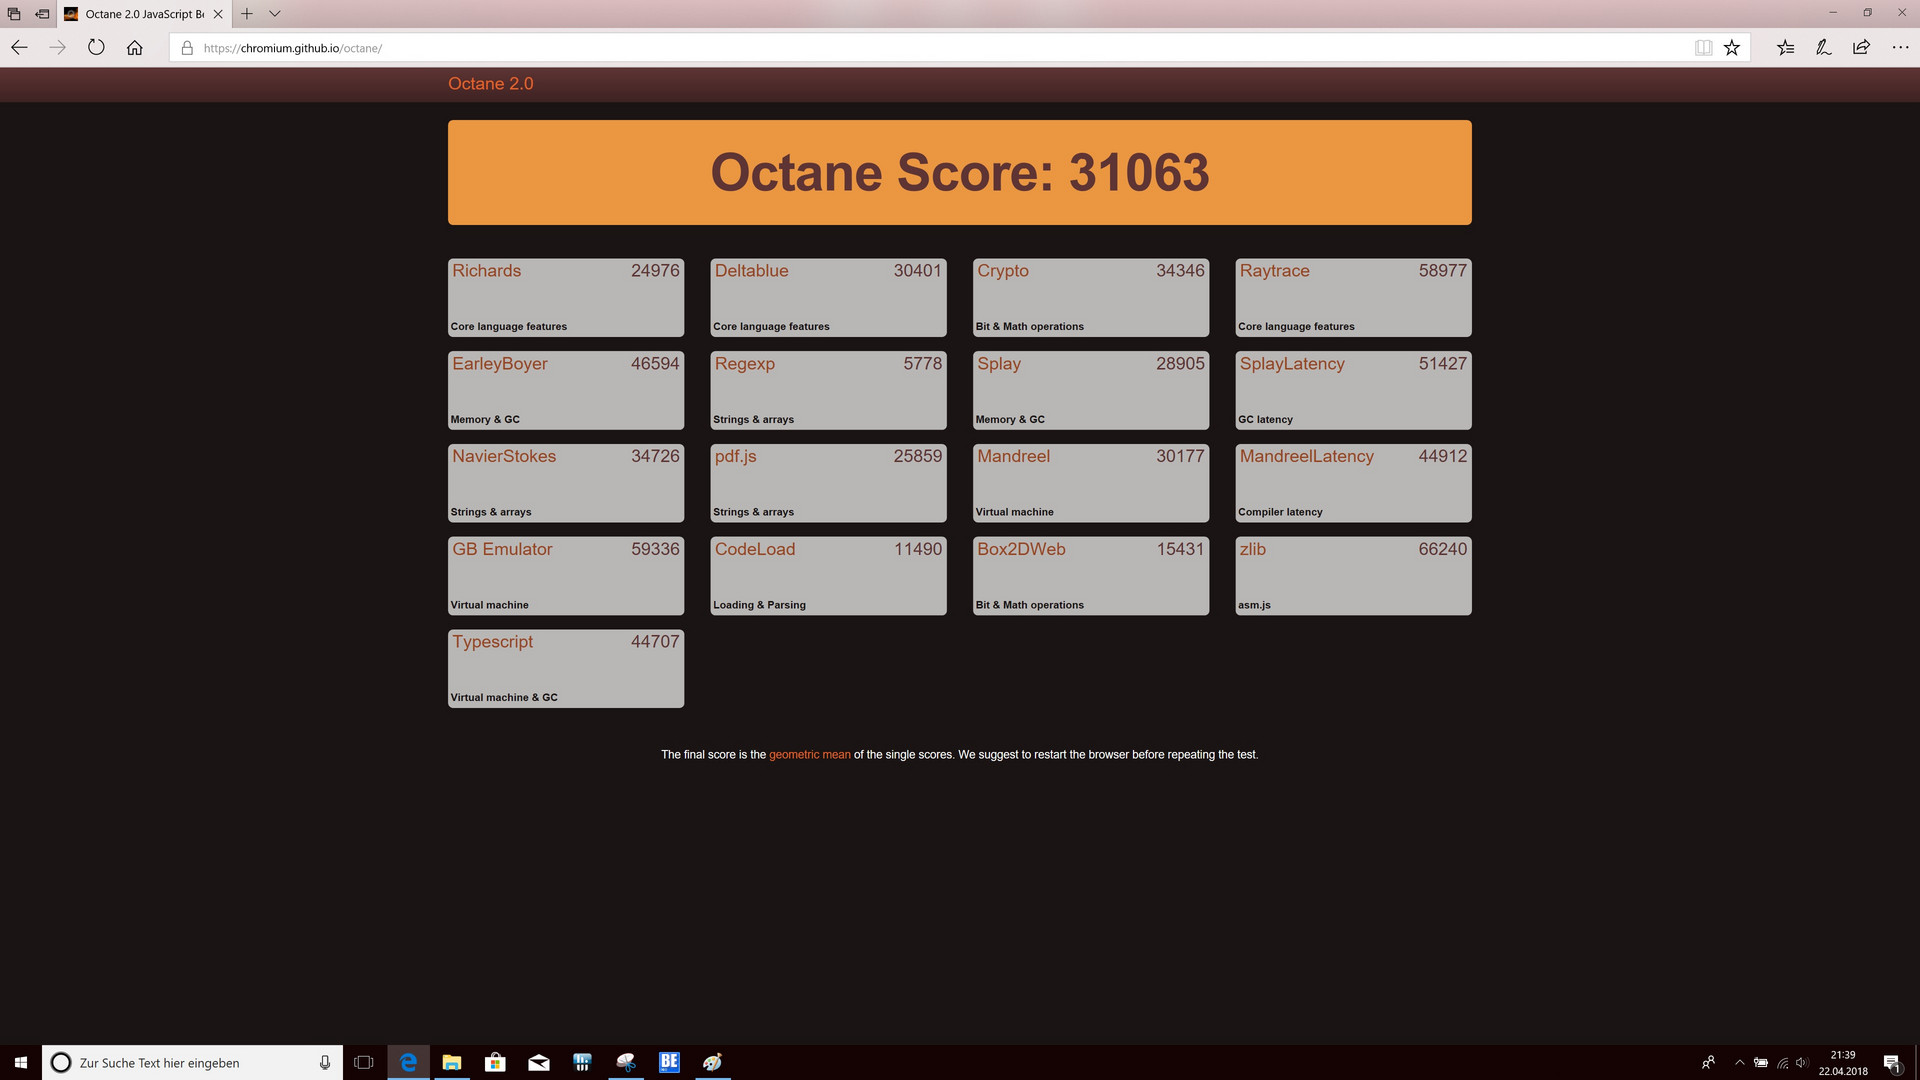This screenshot has width=1920, height=1080.
Task: Open the Action Center notifications
Action: pos(1892,1062)
